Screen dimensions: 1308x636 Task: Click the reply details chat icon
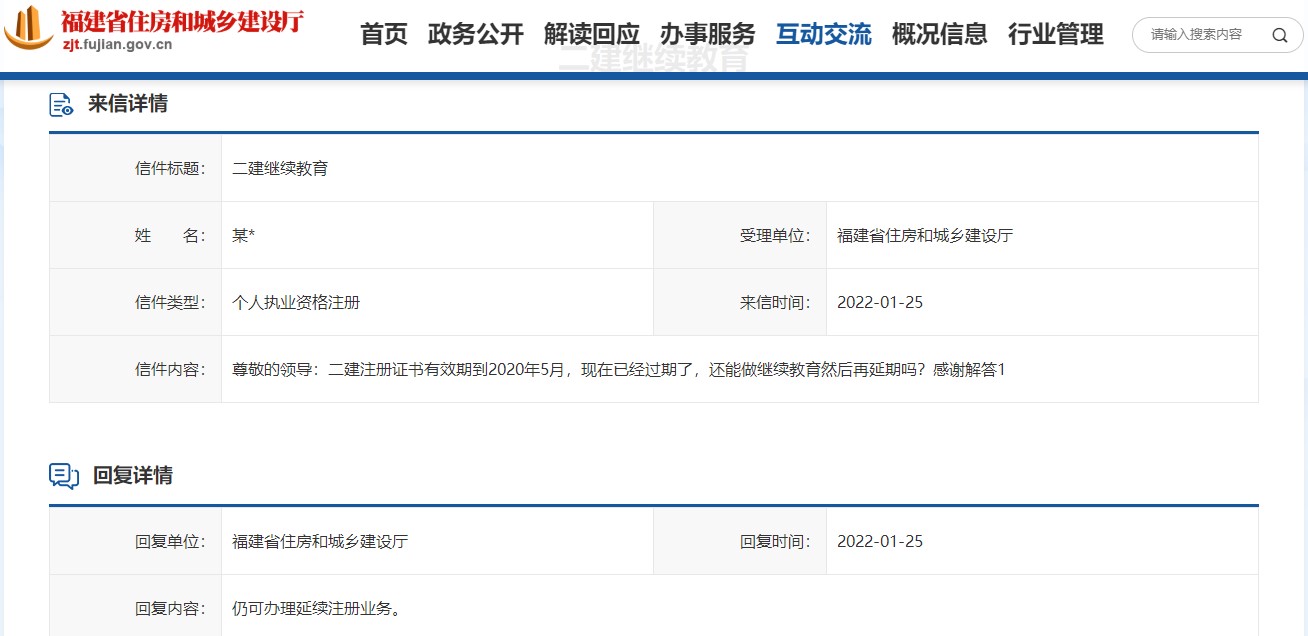tap(64, 476)
